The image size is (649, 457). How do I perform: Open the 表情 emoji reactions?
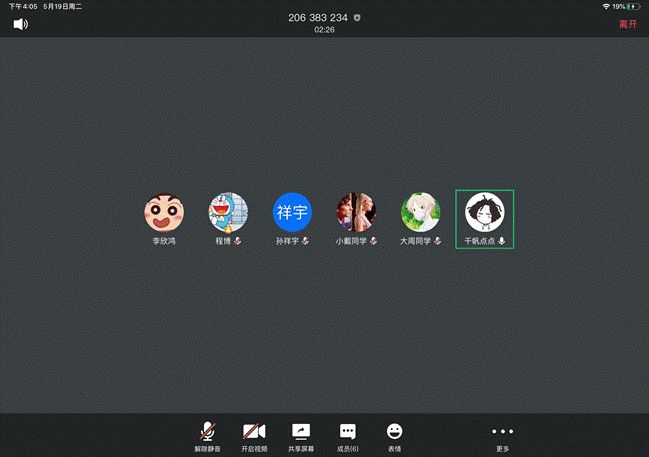pyautogui.click(x=395, y=436)
